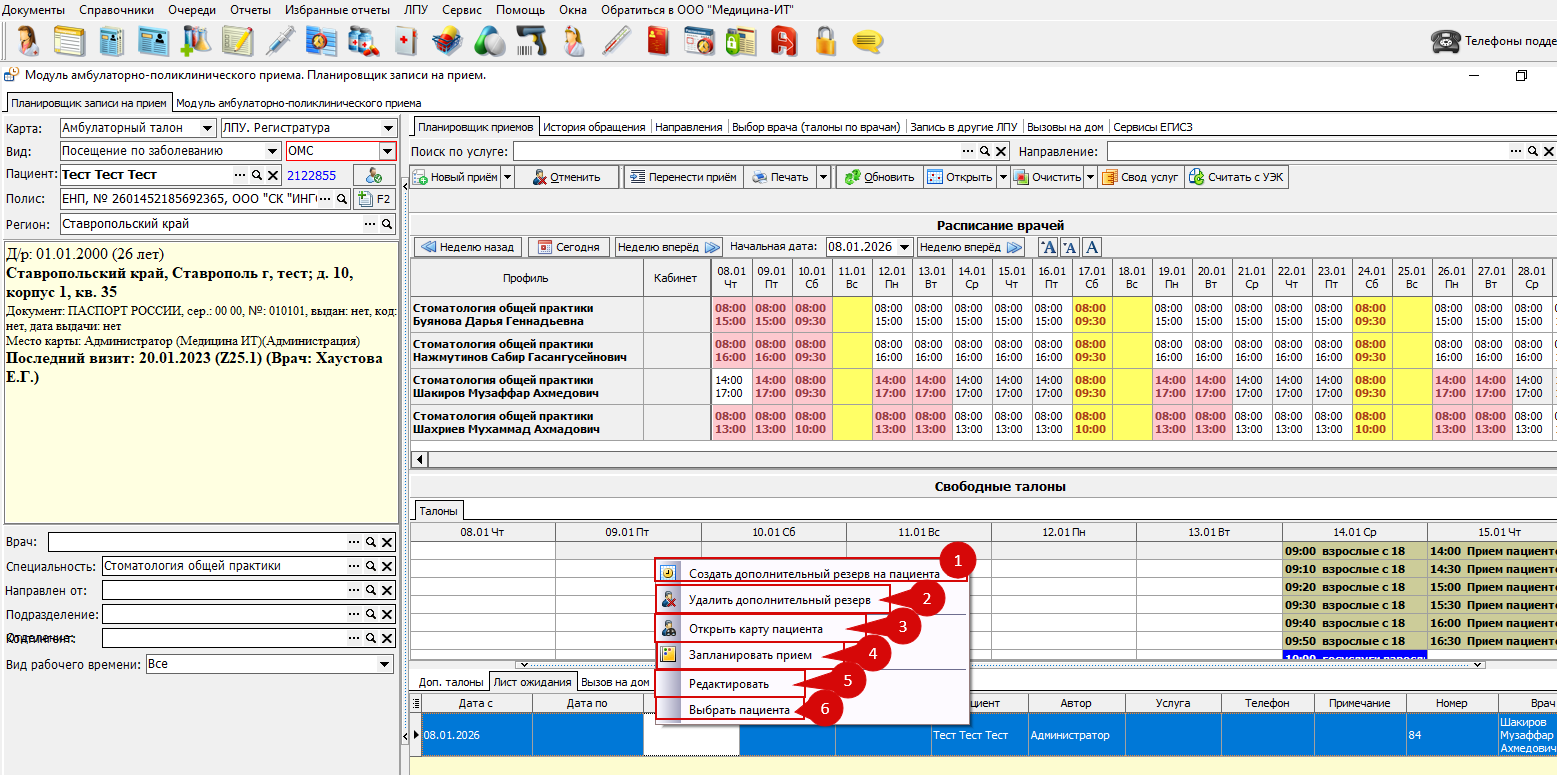Click into the Поиск по услуге field
The width and height of the screenshot is (1557, 775).
(735, 151)
